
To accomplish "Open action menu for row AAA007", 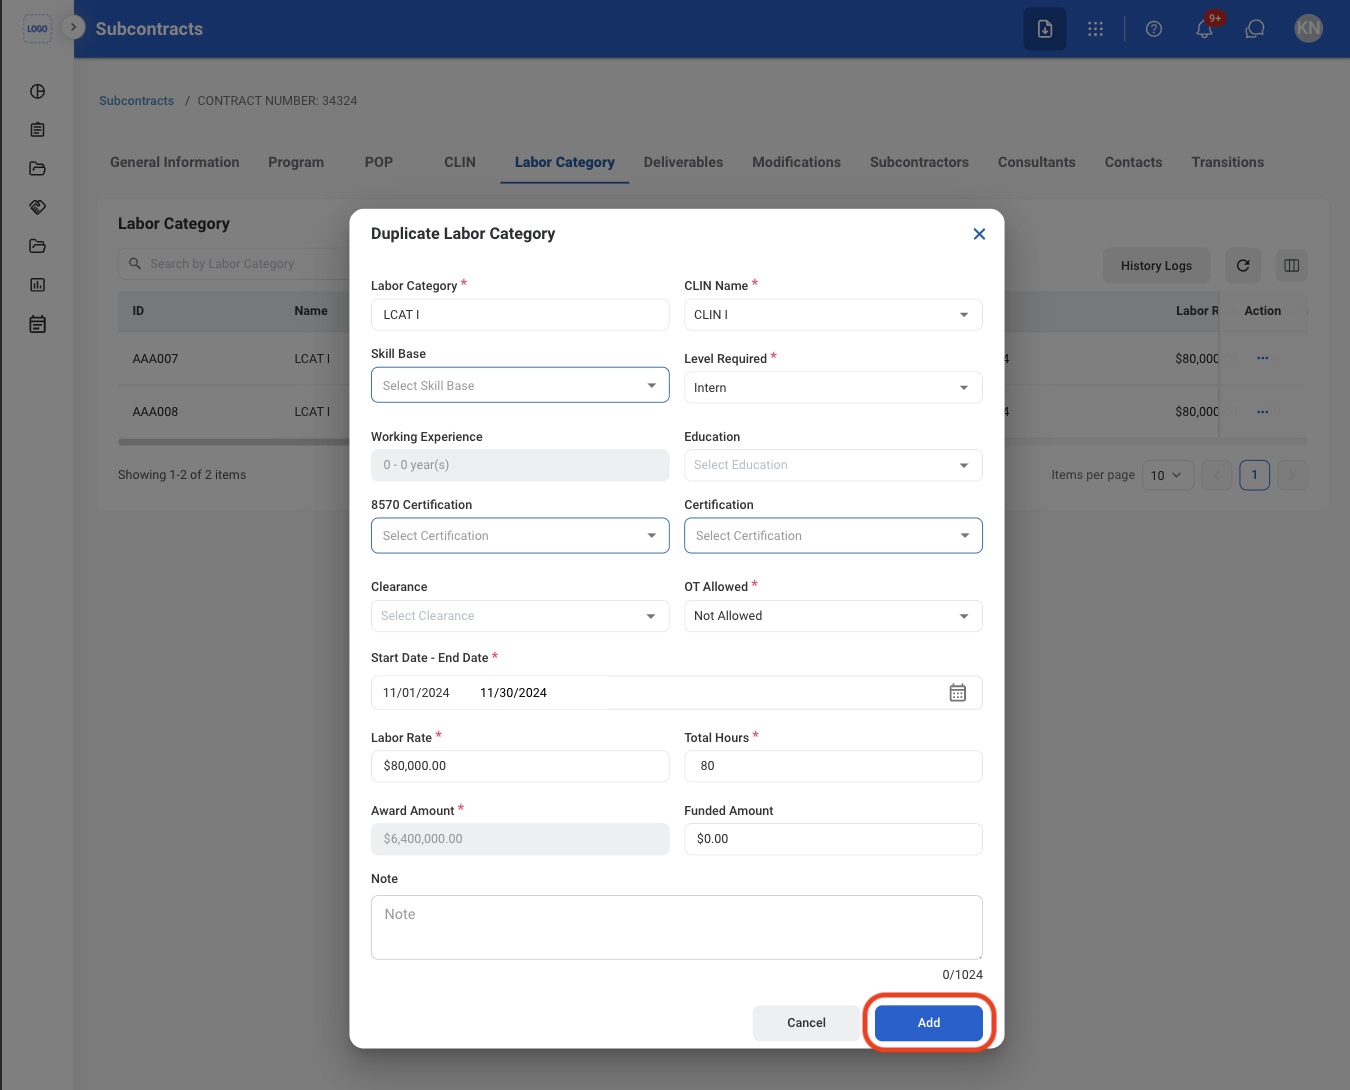I will pos(1263,358).
